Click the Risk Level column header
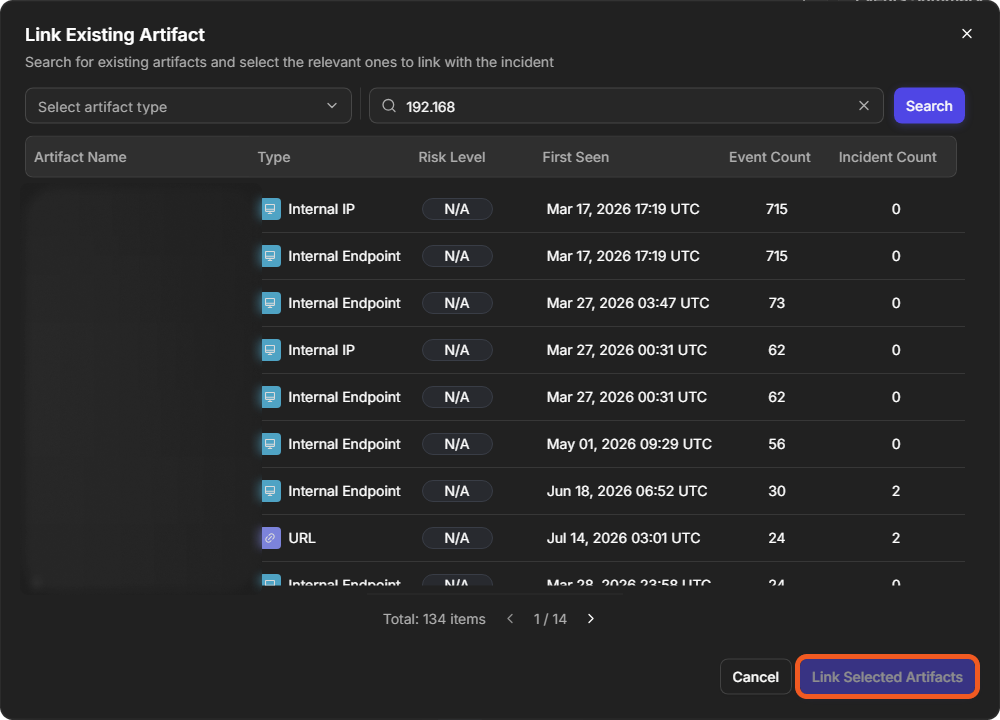This screenshot has height=720, width=1000. (x=452, y=157)
